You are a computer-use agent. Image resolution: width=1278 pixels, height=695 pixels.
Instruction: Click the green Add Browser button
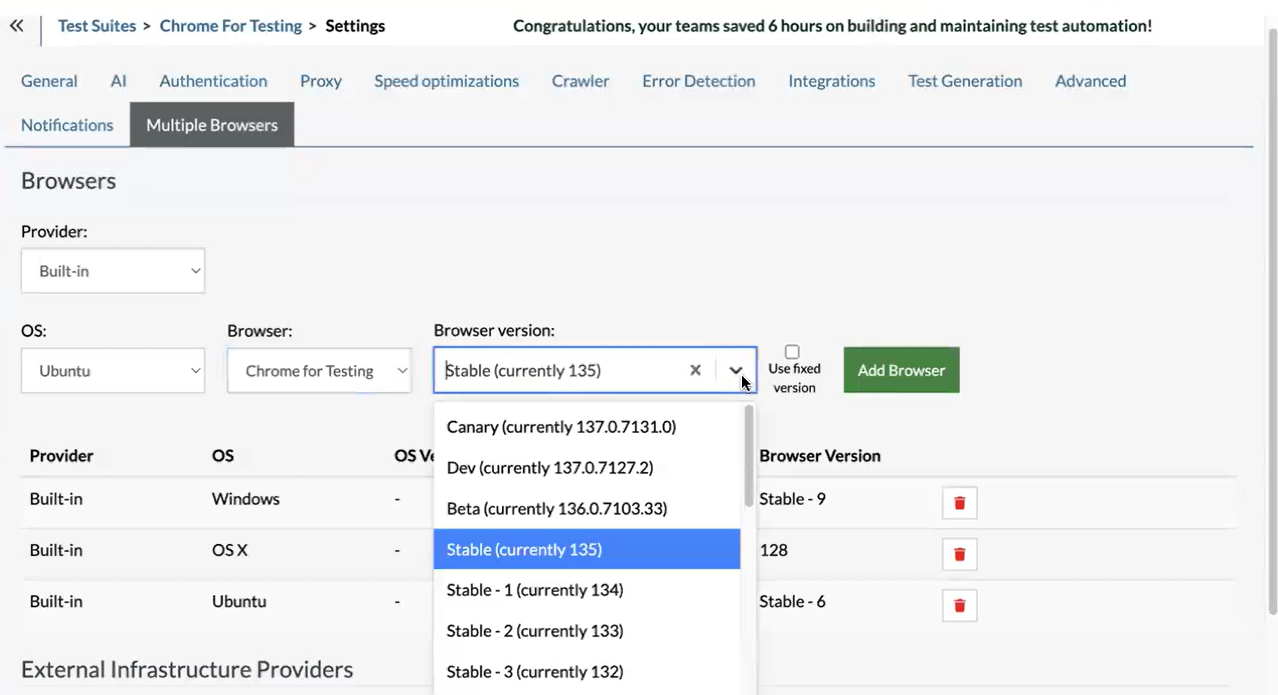point(900,370)
